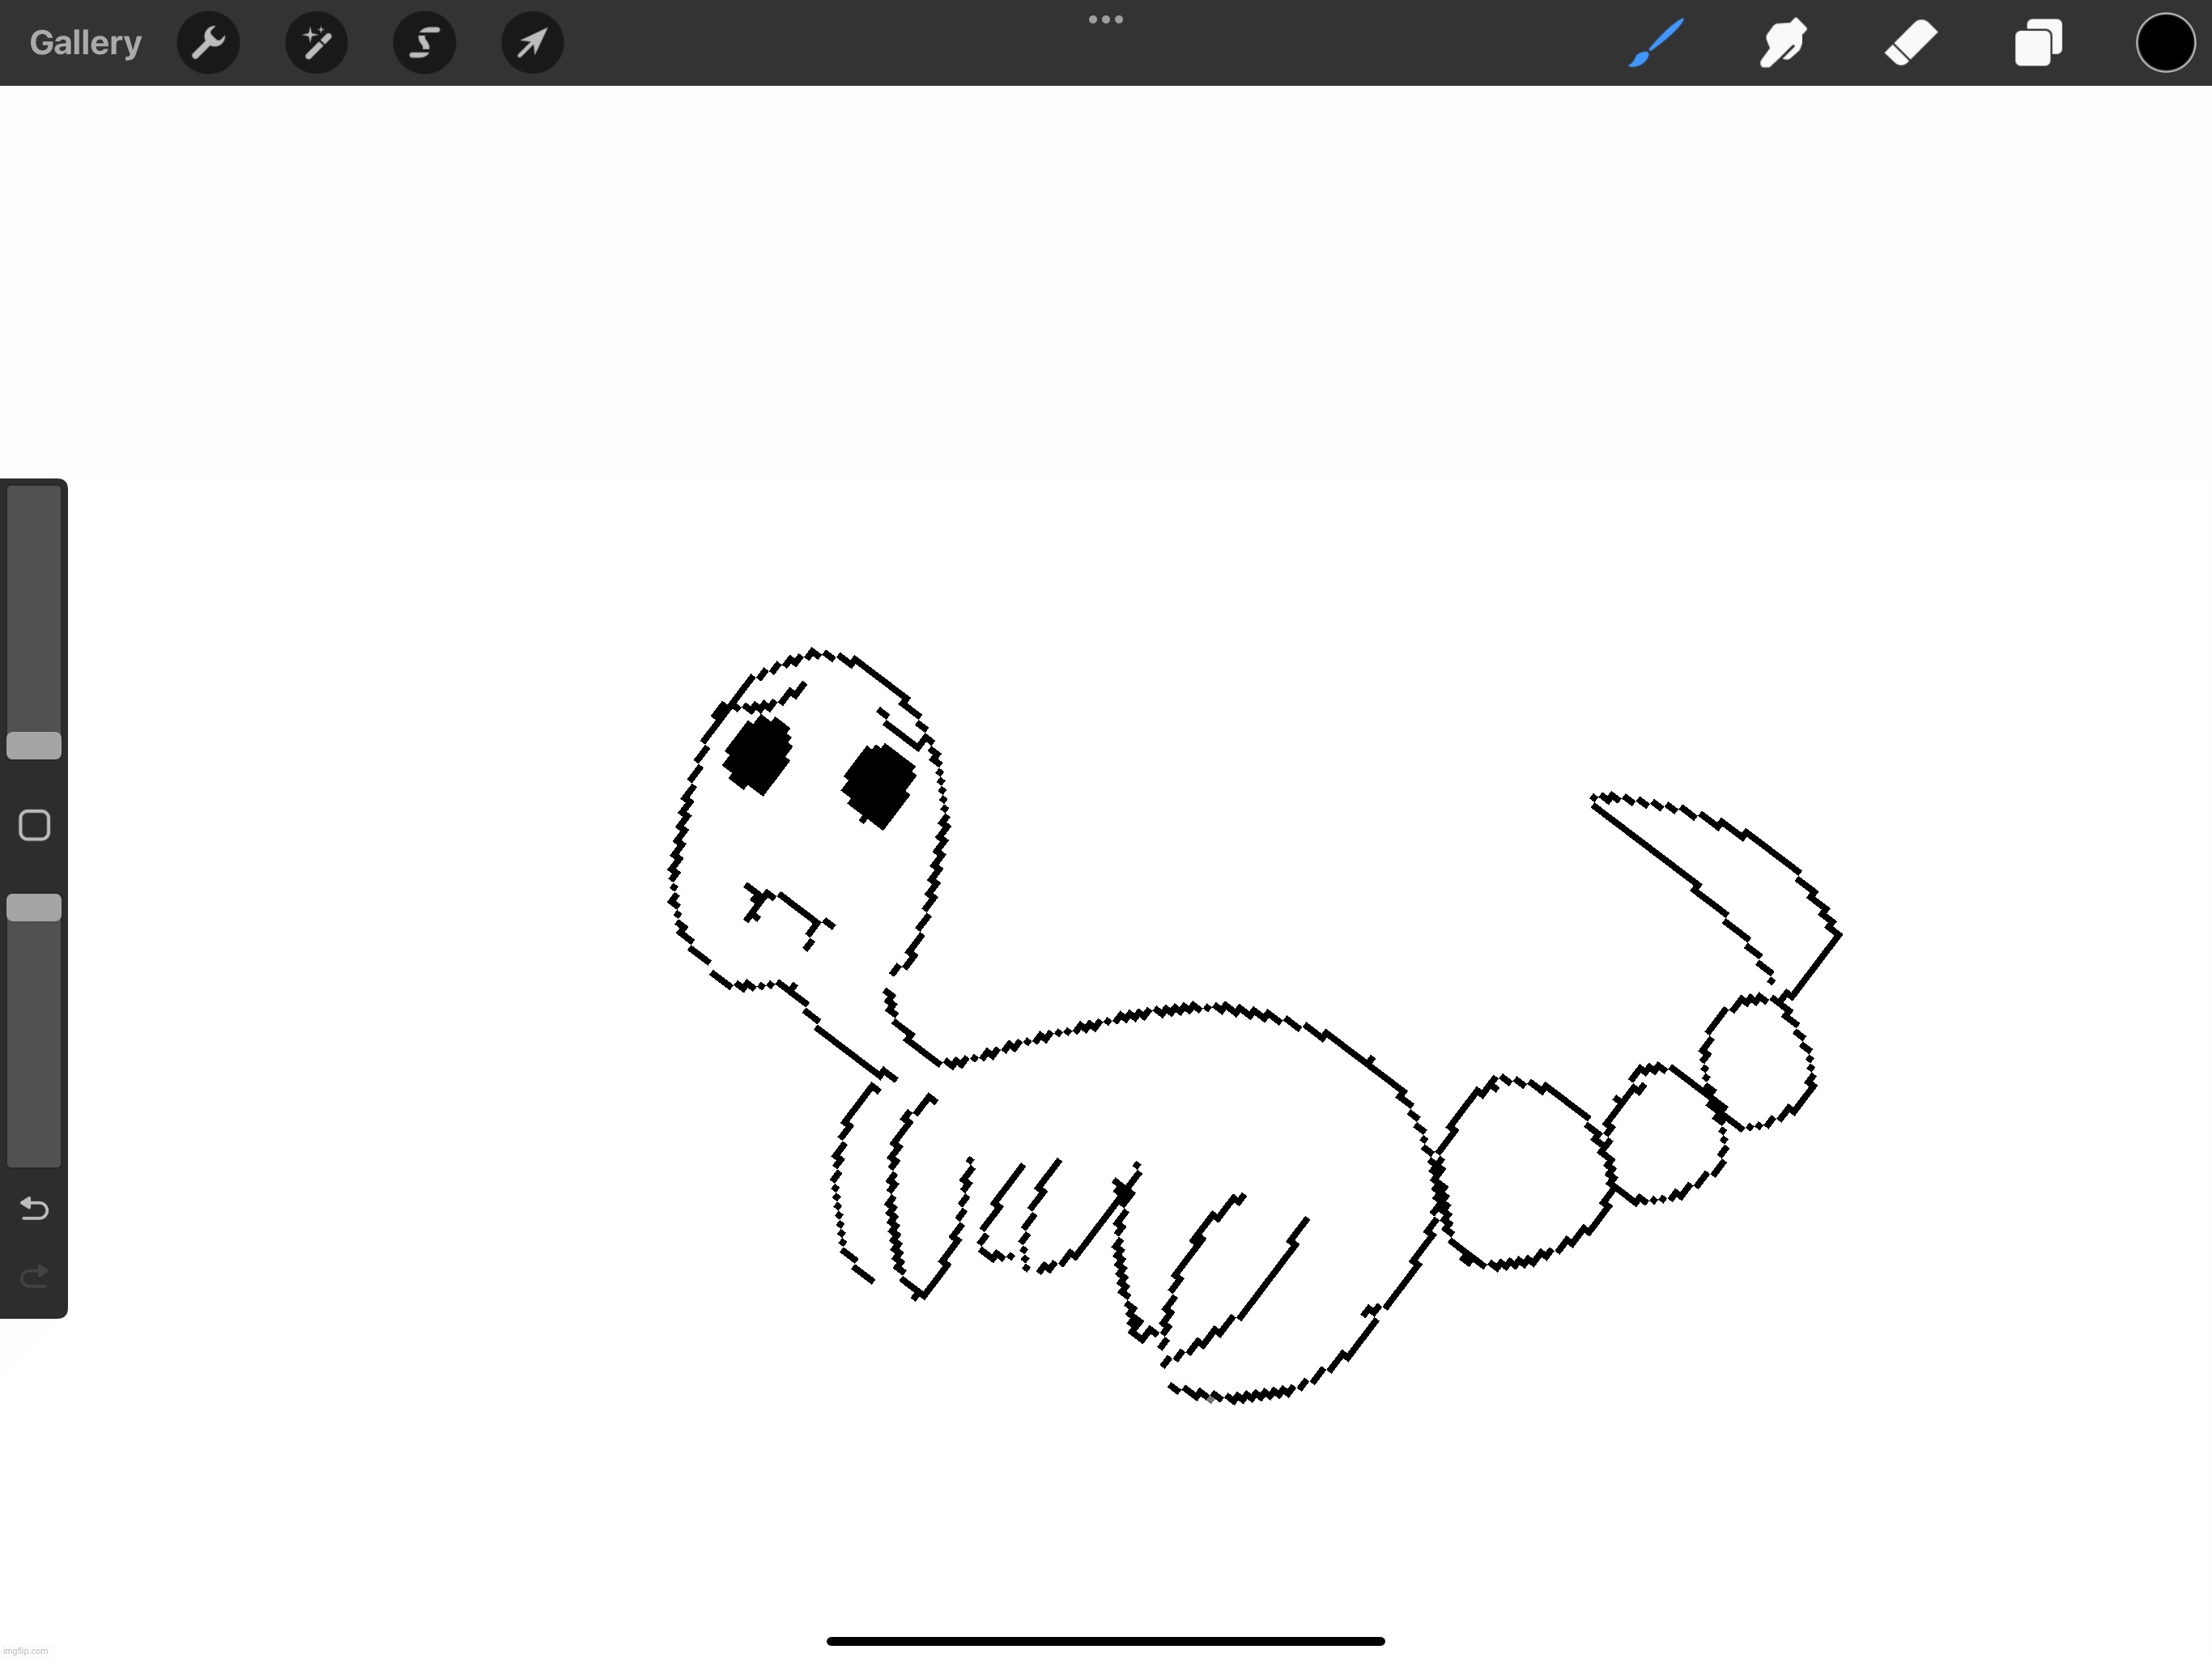2212x1658 pixels.
Task: Open the Gallery view
Action: [x=85, y=43]
